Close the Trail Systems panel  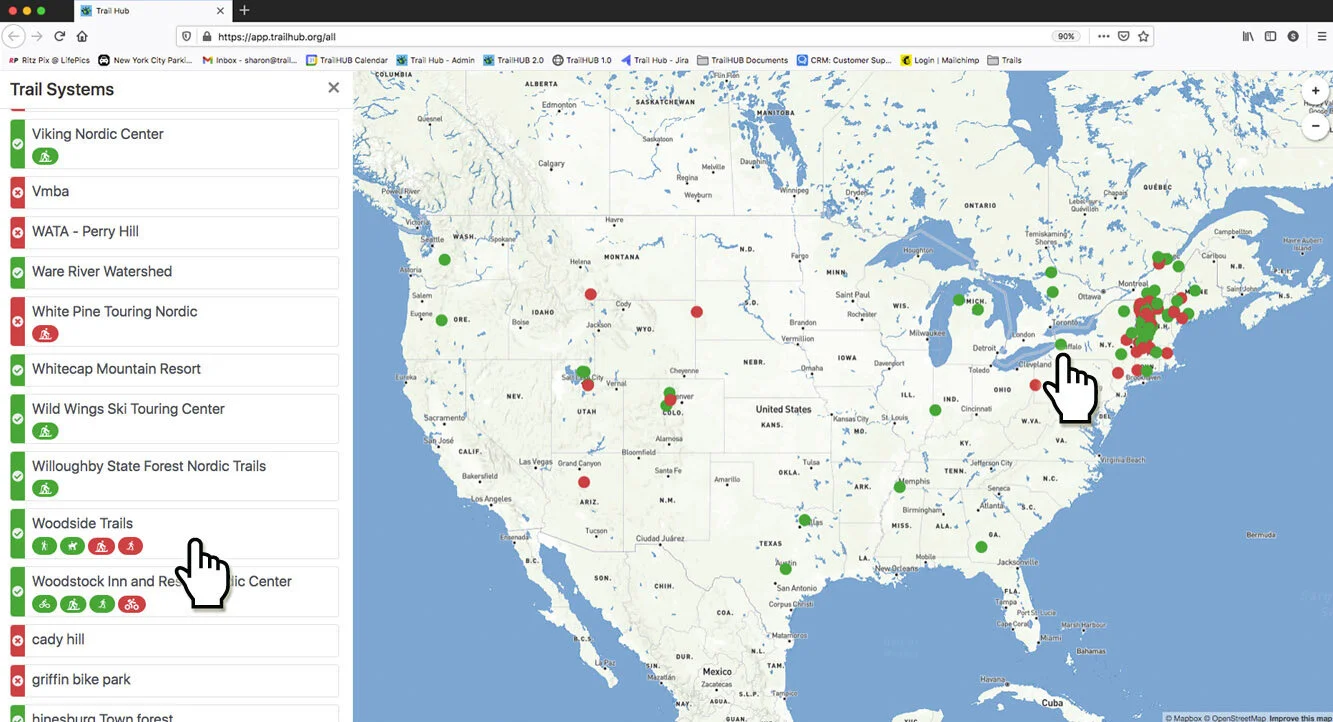tap(334, 88)
